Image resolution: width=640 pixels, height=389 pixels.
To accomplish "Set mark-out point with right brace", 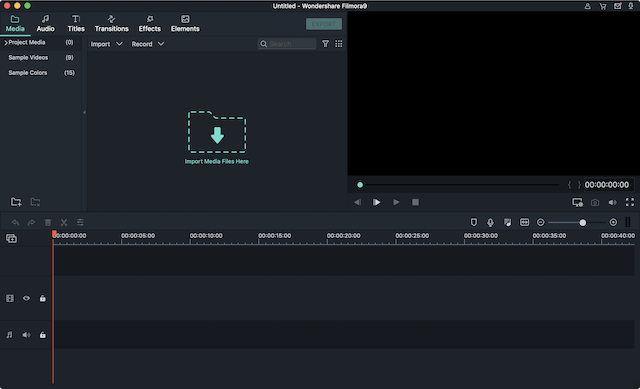I will click(579, 185).
